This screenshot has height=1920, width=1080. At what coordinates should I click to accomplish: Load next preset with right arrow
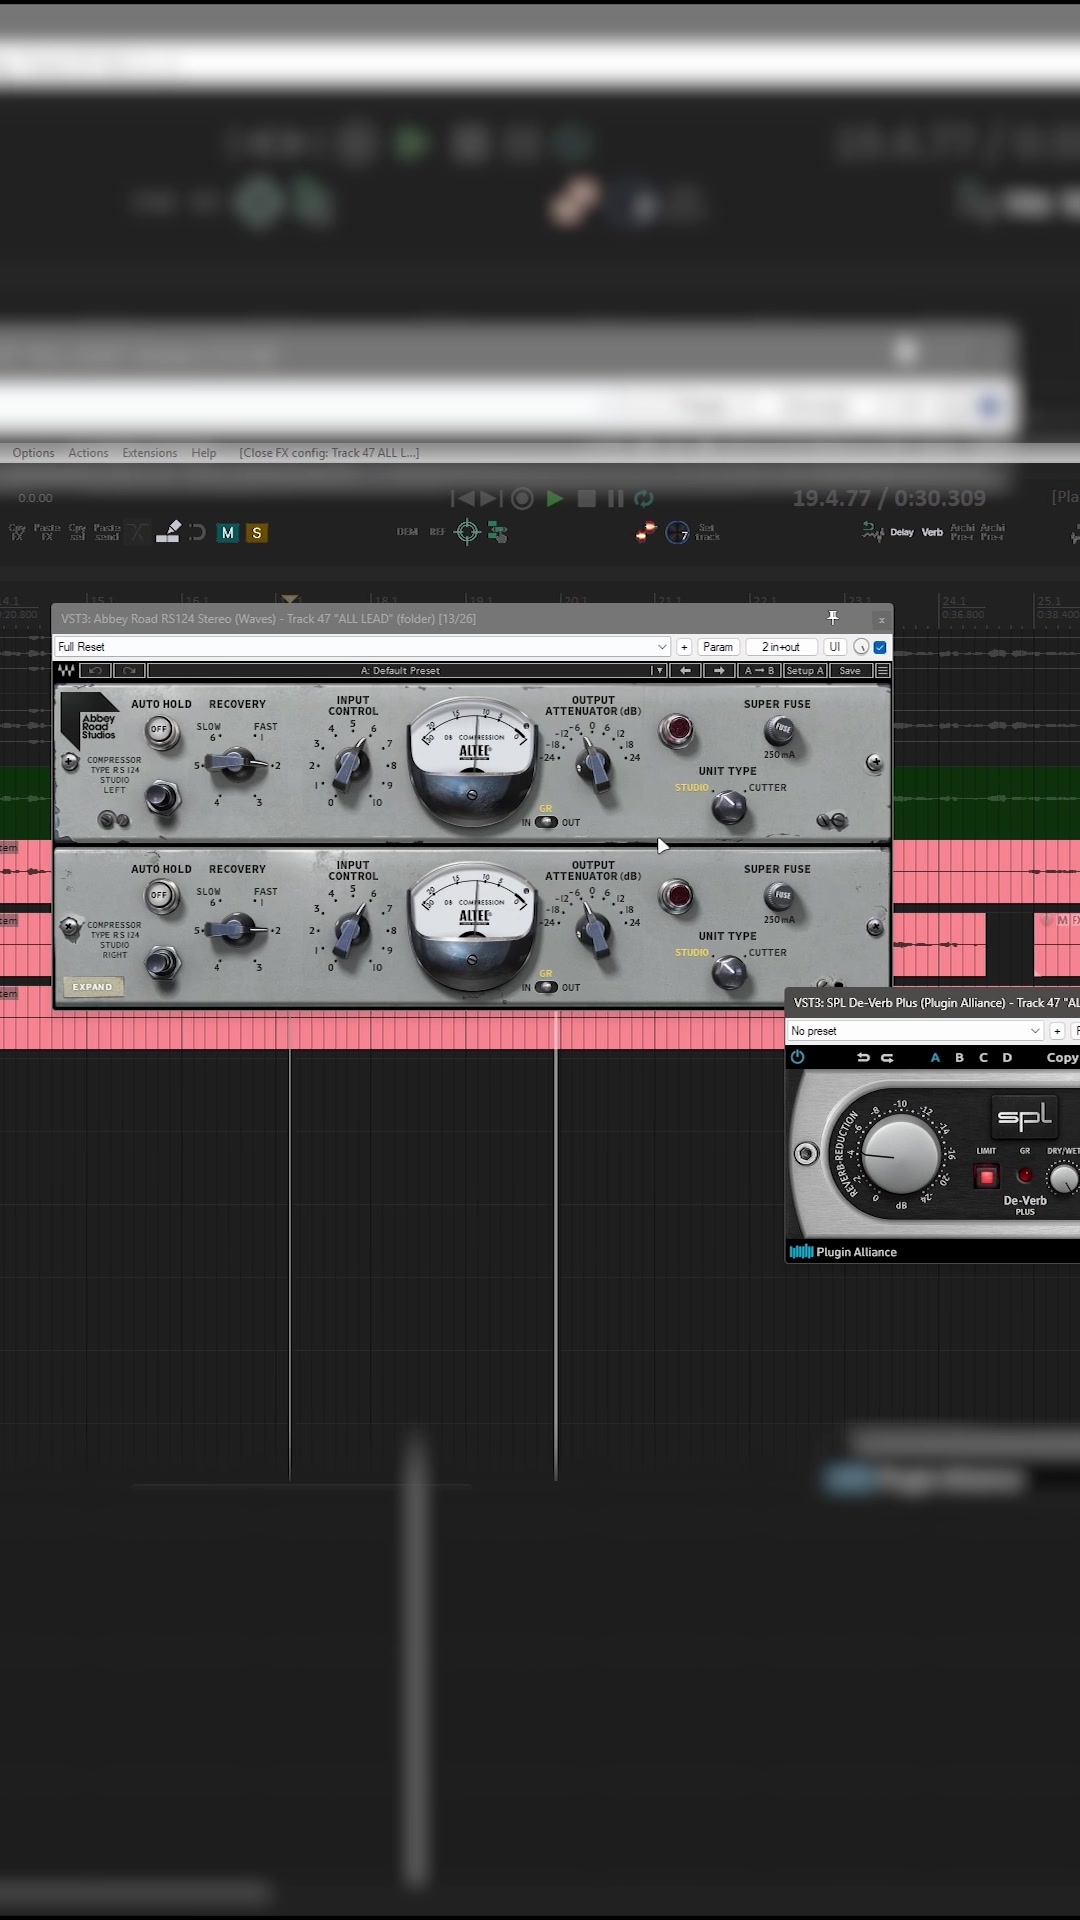click(x=719, y=671)
